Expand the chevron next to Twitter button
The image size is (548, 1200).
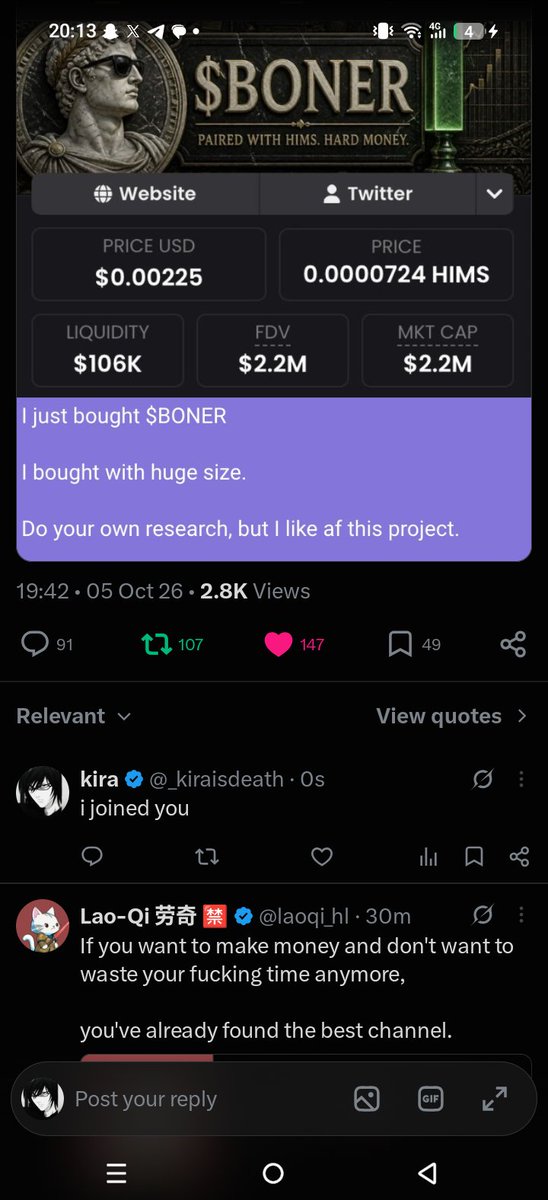pyautogui.click(x=494, y=194)
